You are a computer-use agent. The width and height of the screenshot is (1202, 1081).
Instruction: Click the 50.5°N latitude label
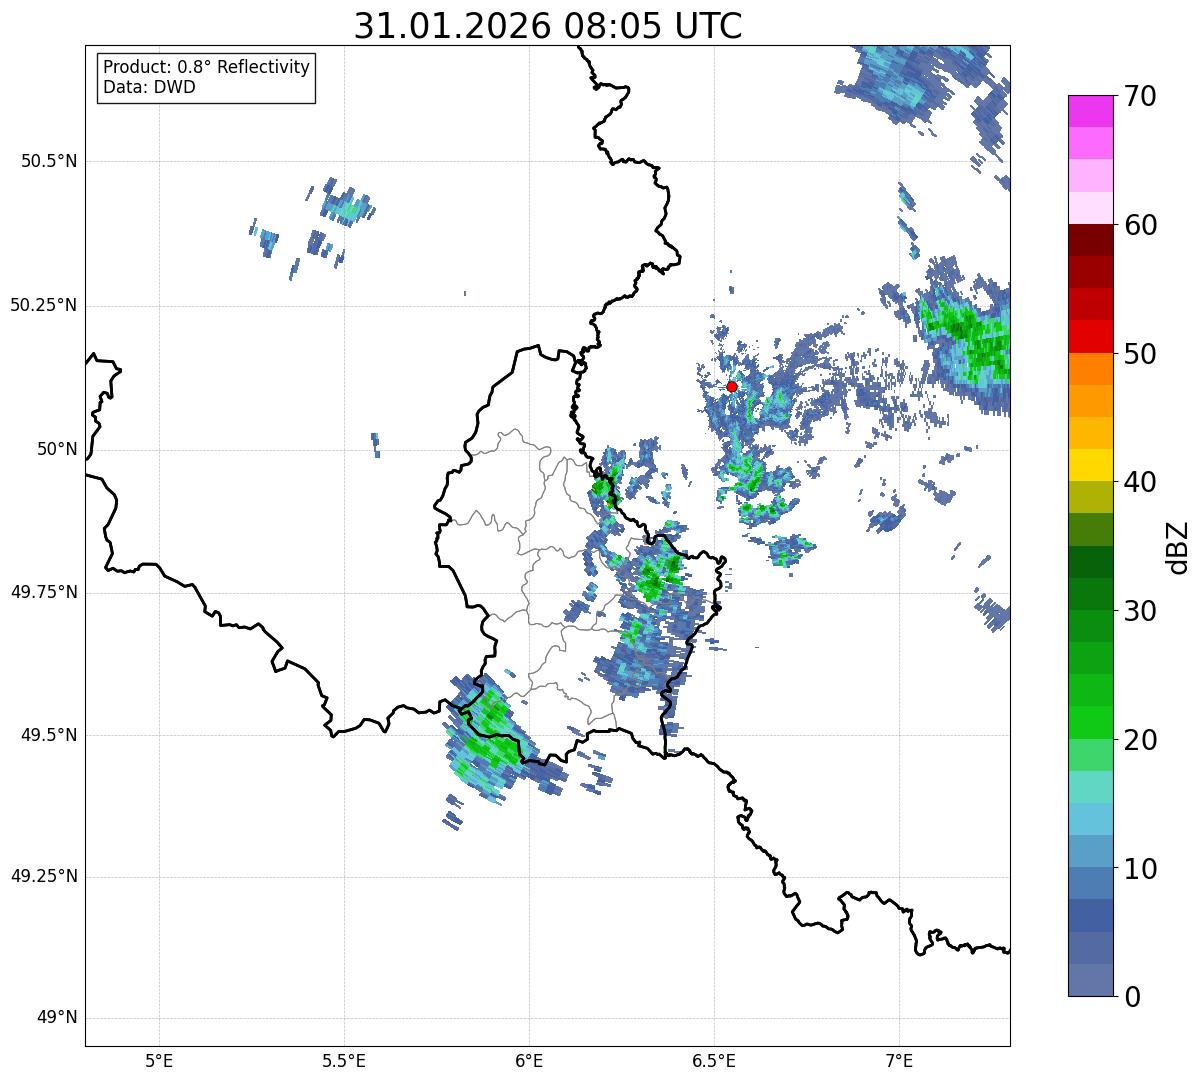(48, 161)
